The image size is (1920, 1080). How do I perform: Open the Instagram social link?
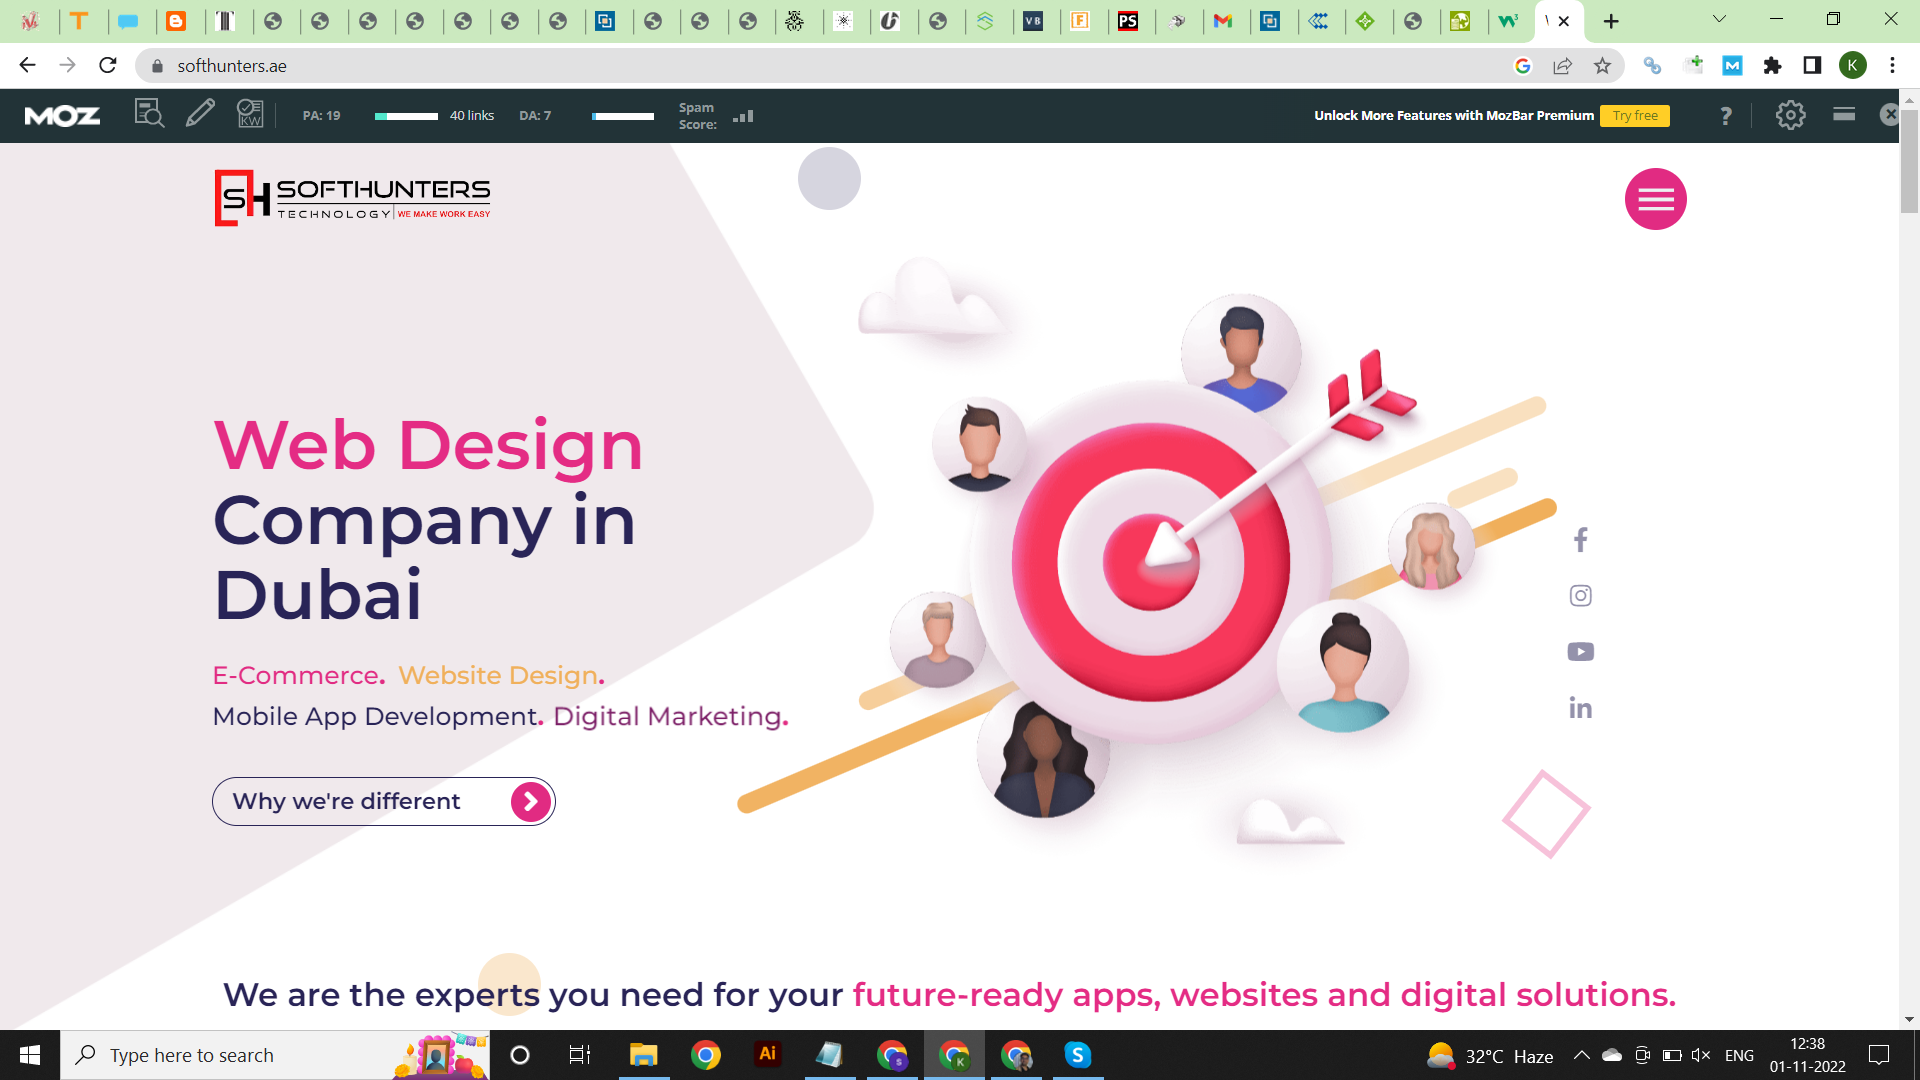click(1580, 596)
